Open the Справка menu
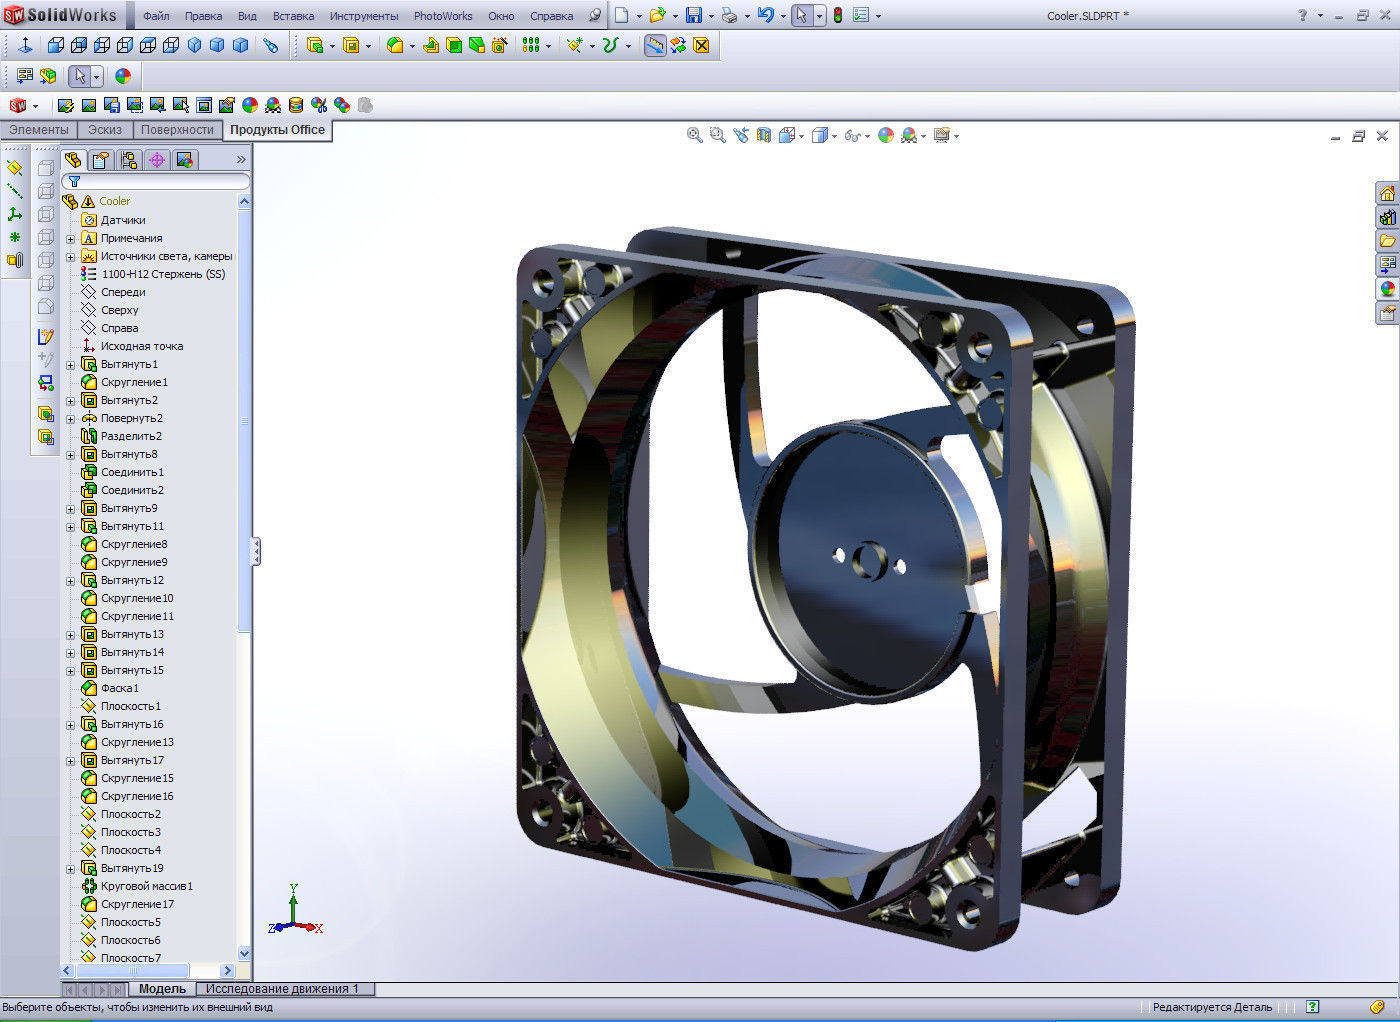 click(551, 16)
